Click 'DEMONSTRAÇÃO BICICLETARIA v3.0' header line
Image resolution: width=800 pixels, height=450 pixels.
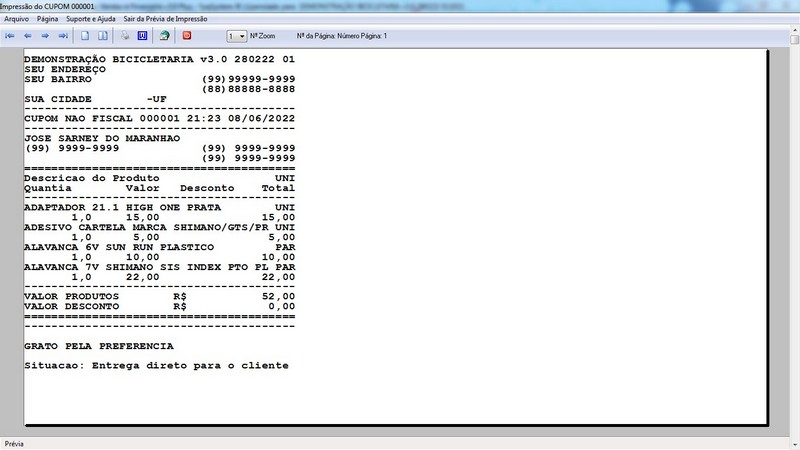point(159,59)
